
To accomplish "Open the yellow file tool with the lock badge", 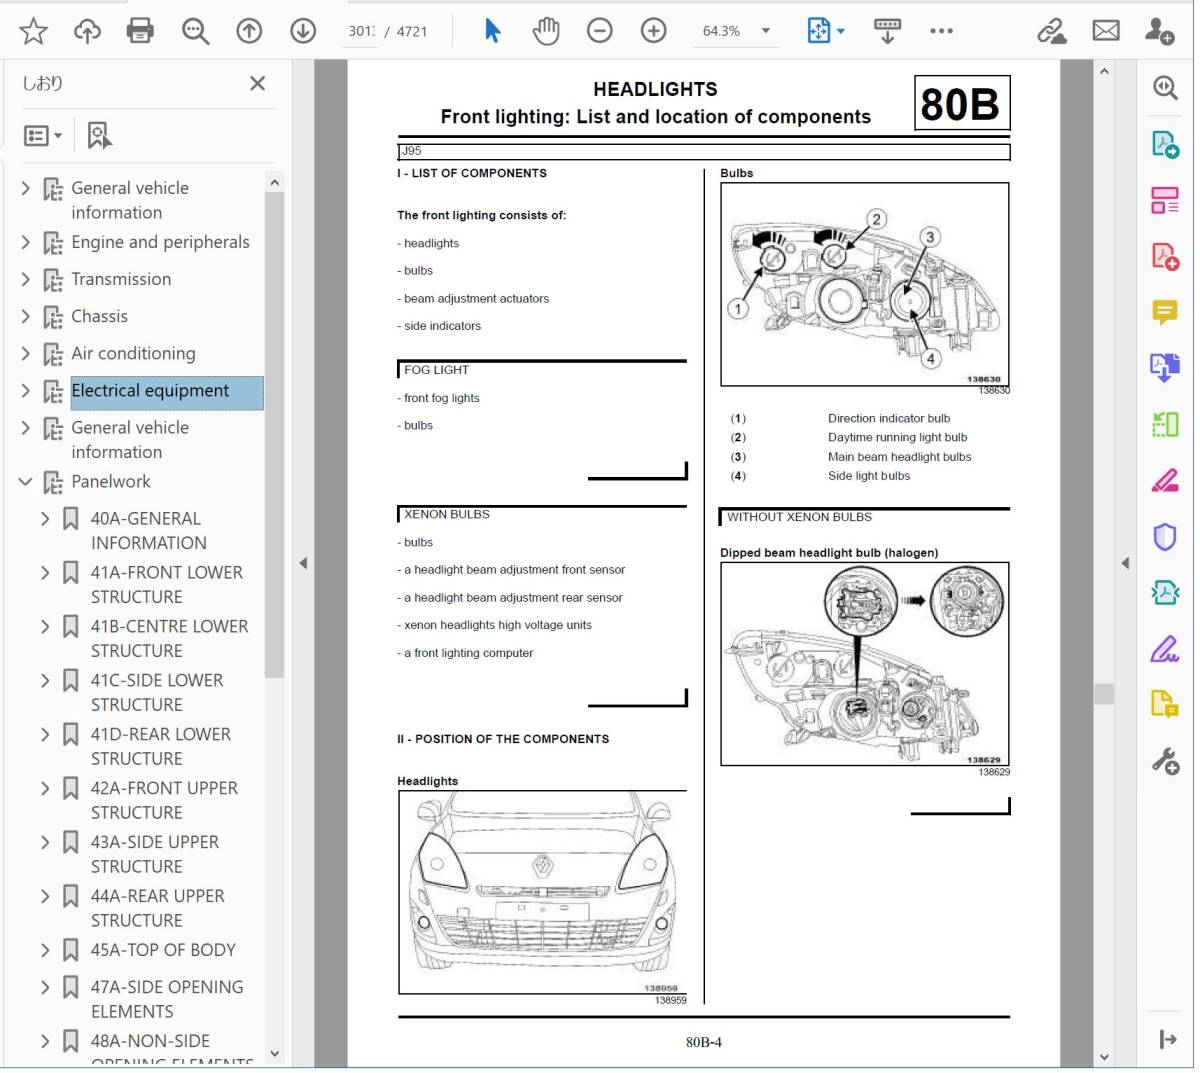I will point(1165,706).
